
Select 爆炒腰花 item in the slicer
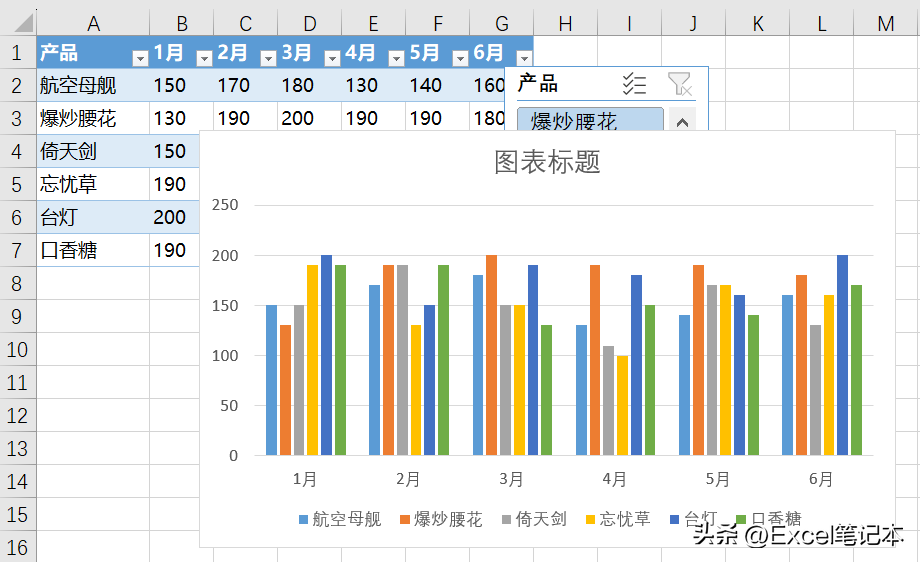(x=590, y=119)
